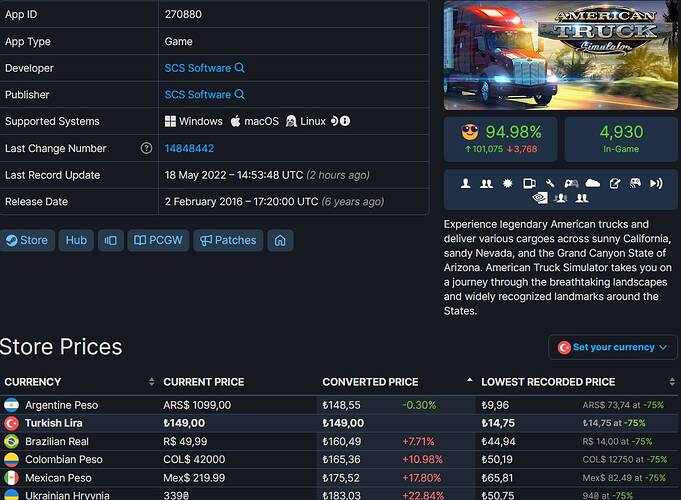
Task: Click the gamepad with cast waves icon
Action: (x=635, y=183)
